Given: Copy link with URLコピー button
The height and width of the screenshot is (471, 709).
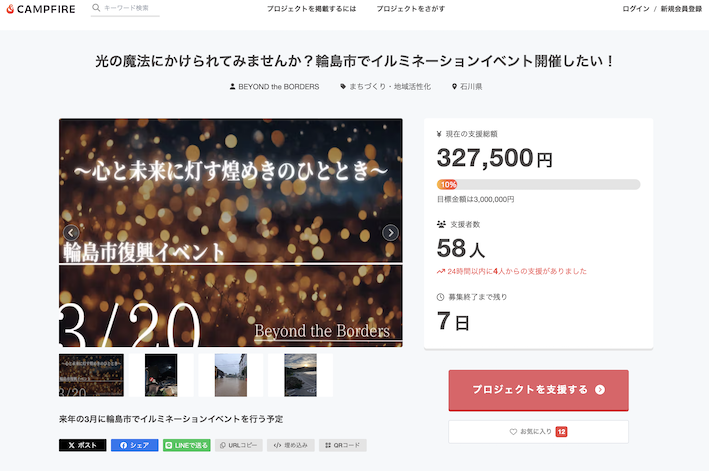Looking at the screenshot, I should 239,445.
